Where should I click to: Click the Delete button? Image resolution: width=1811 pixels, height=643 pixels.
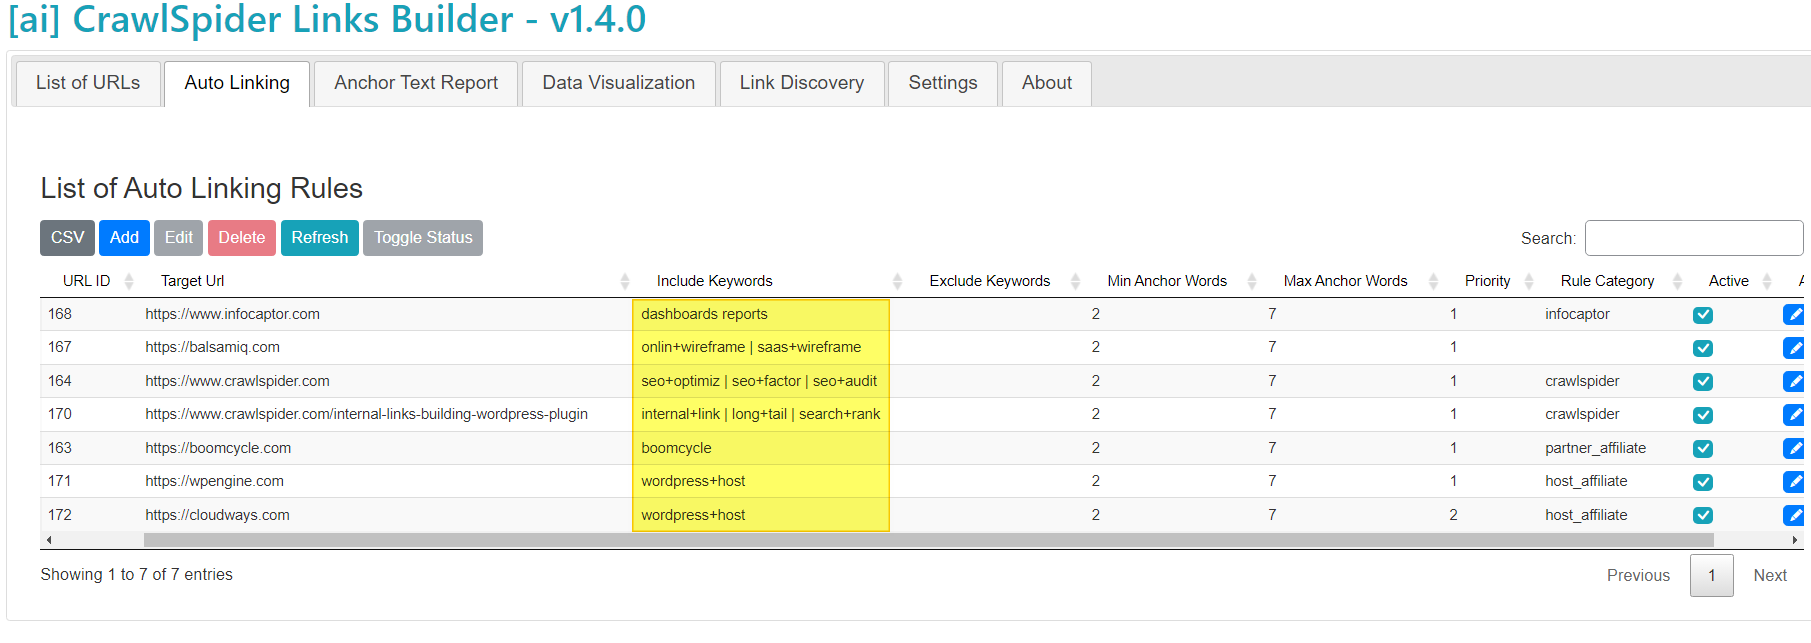coord(242,238)
